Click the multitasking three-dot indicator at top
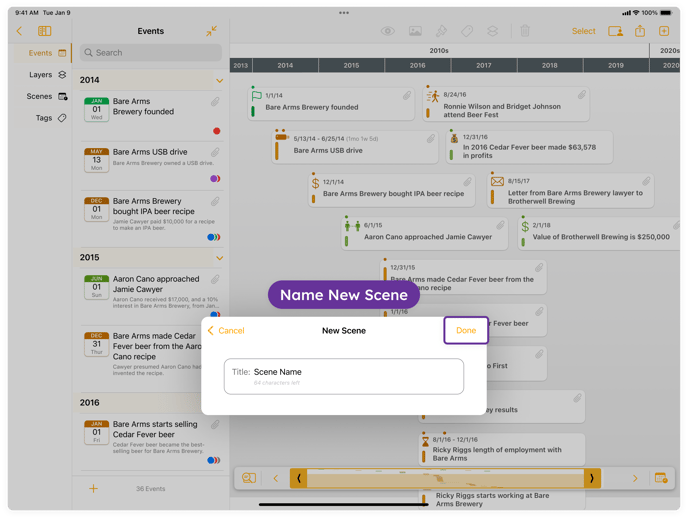 point(344,13)
